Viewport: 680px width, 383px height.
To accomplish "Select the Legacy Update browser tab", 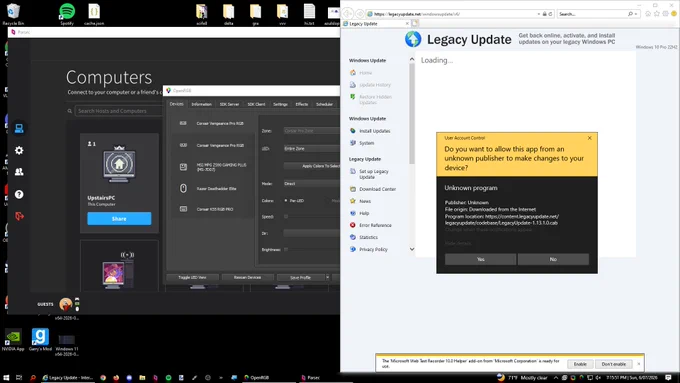I will point(375,23).
